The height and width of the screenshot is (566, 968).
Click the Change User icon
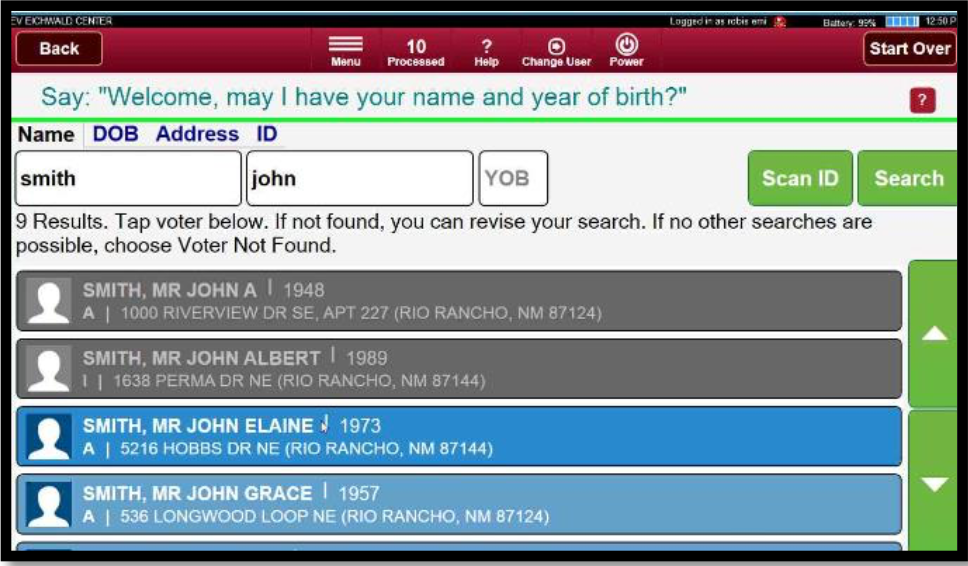(x=556, y=49)
